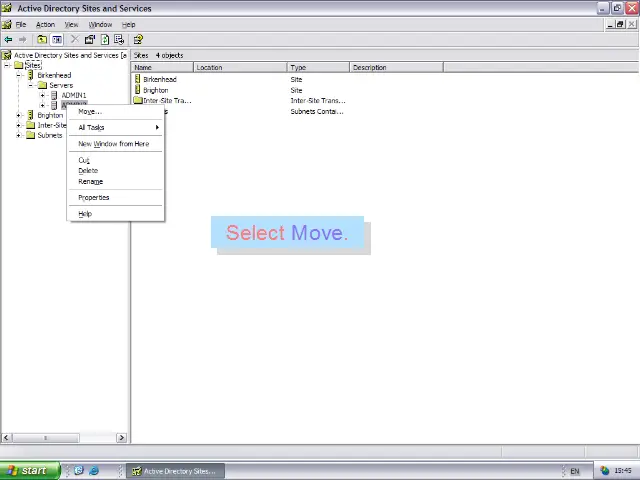The width and height of the screenshot is (640, 480).
Task: Collapse the Servers tree node
Action: 31,85
